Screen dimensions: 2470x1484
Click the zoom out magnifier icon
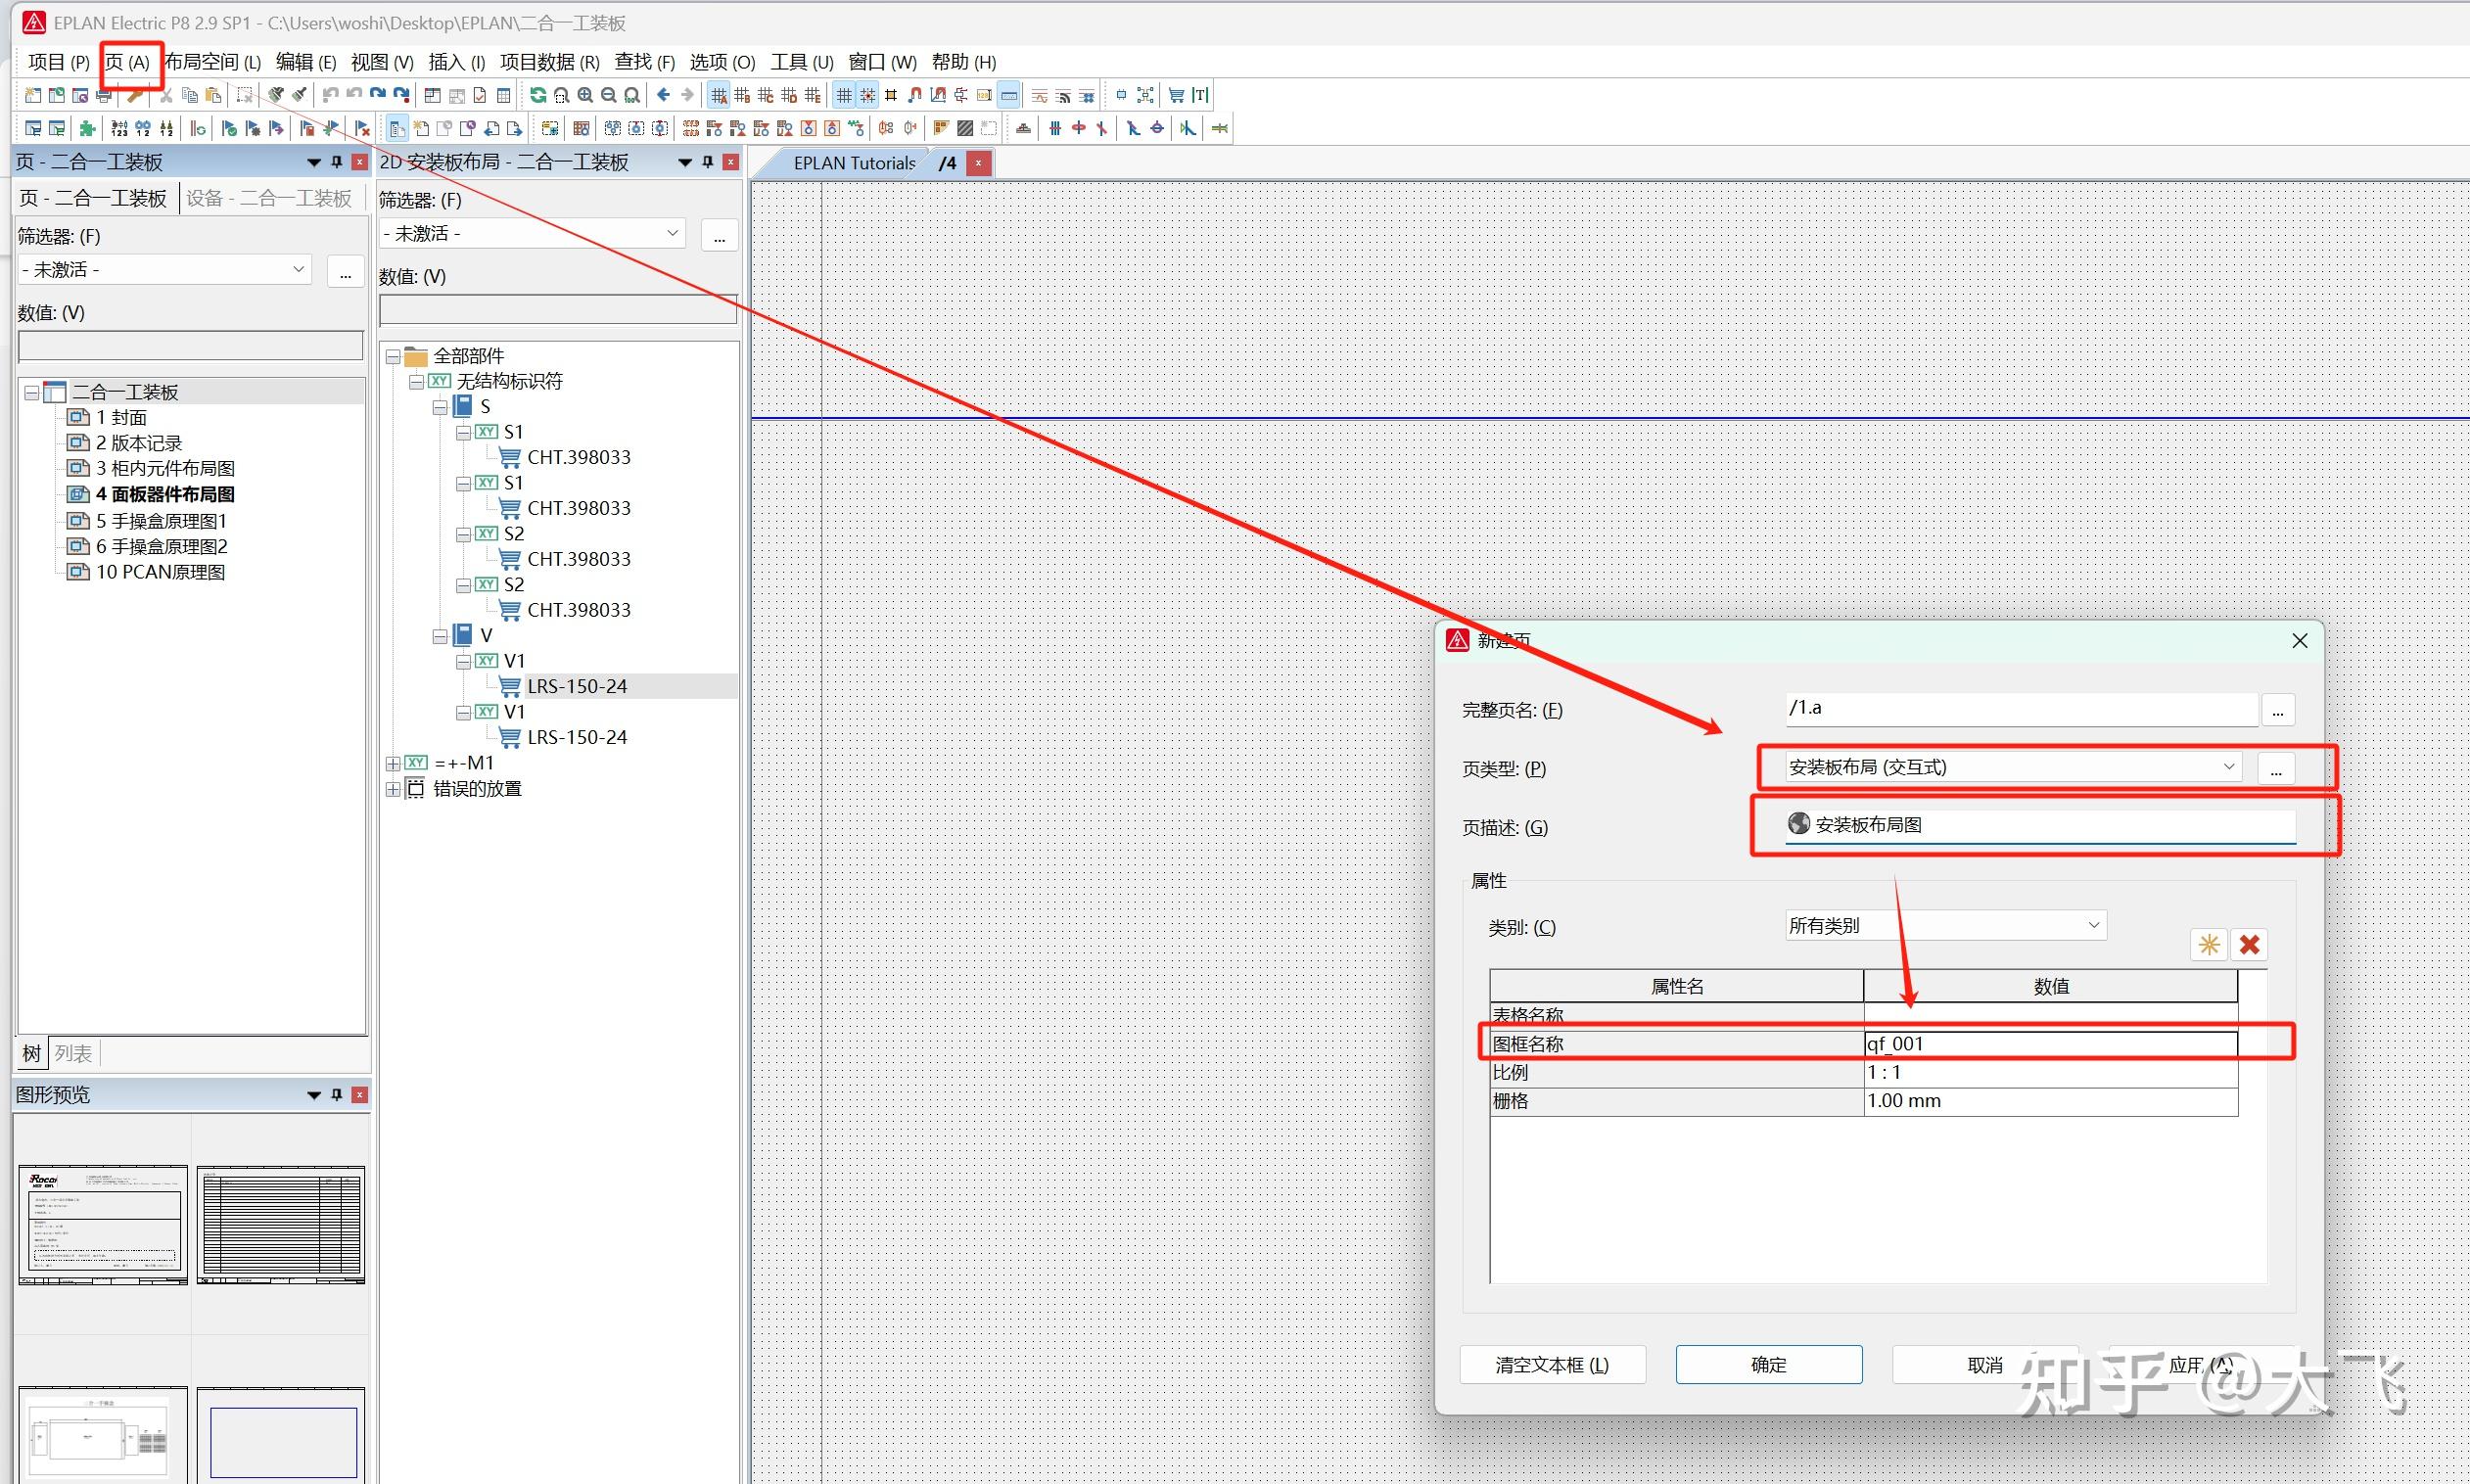[x=608, y=95]
